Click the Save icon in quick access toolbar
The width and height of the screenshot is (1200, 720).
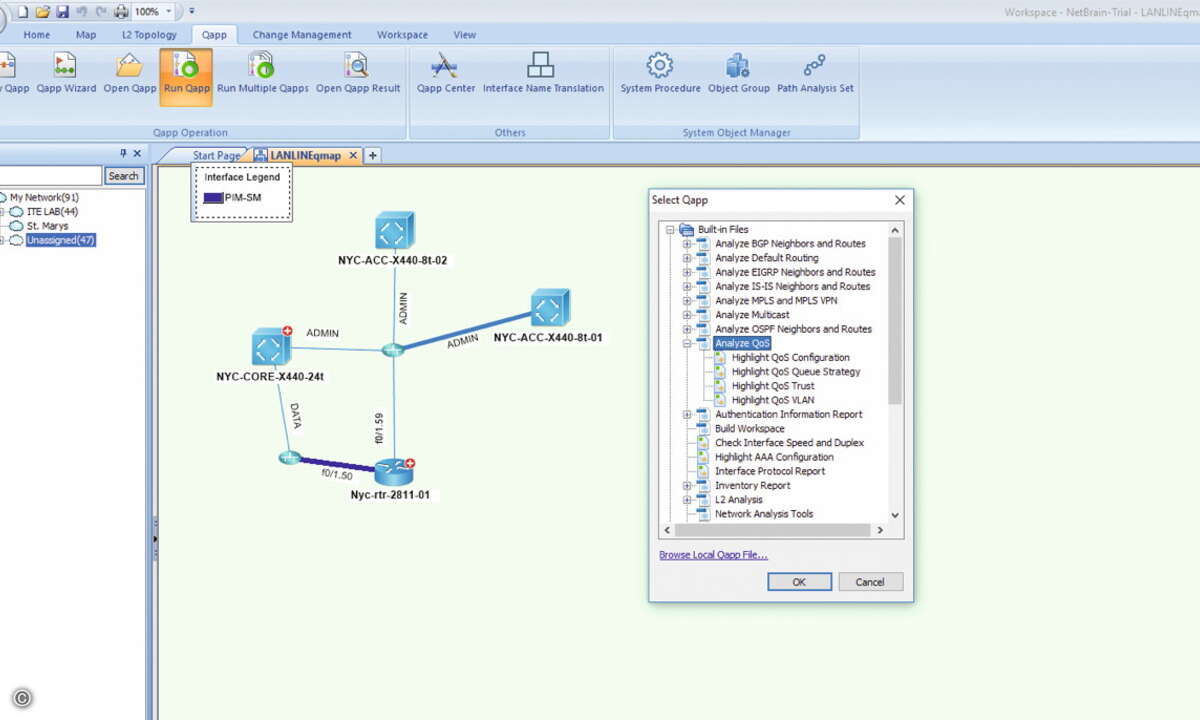pos(62,11)
